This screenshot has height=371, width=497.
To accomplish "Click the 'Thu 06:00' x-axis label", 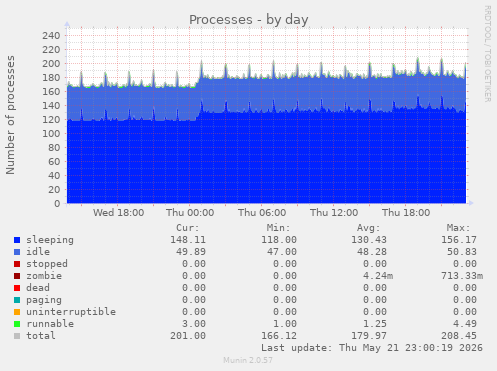I will click(262, 213).
